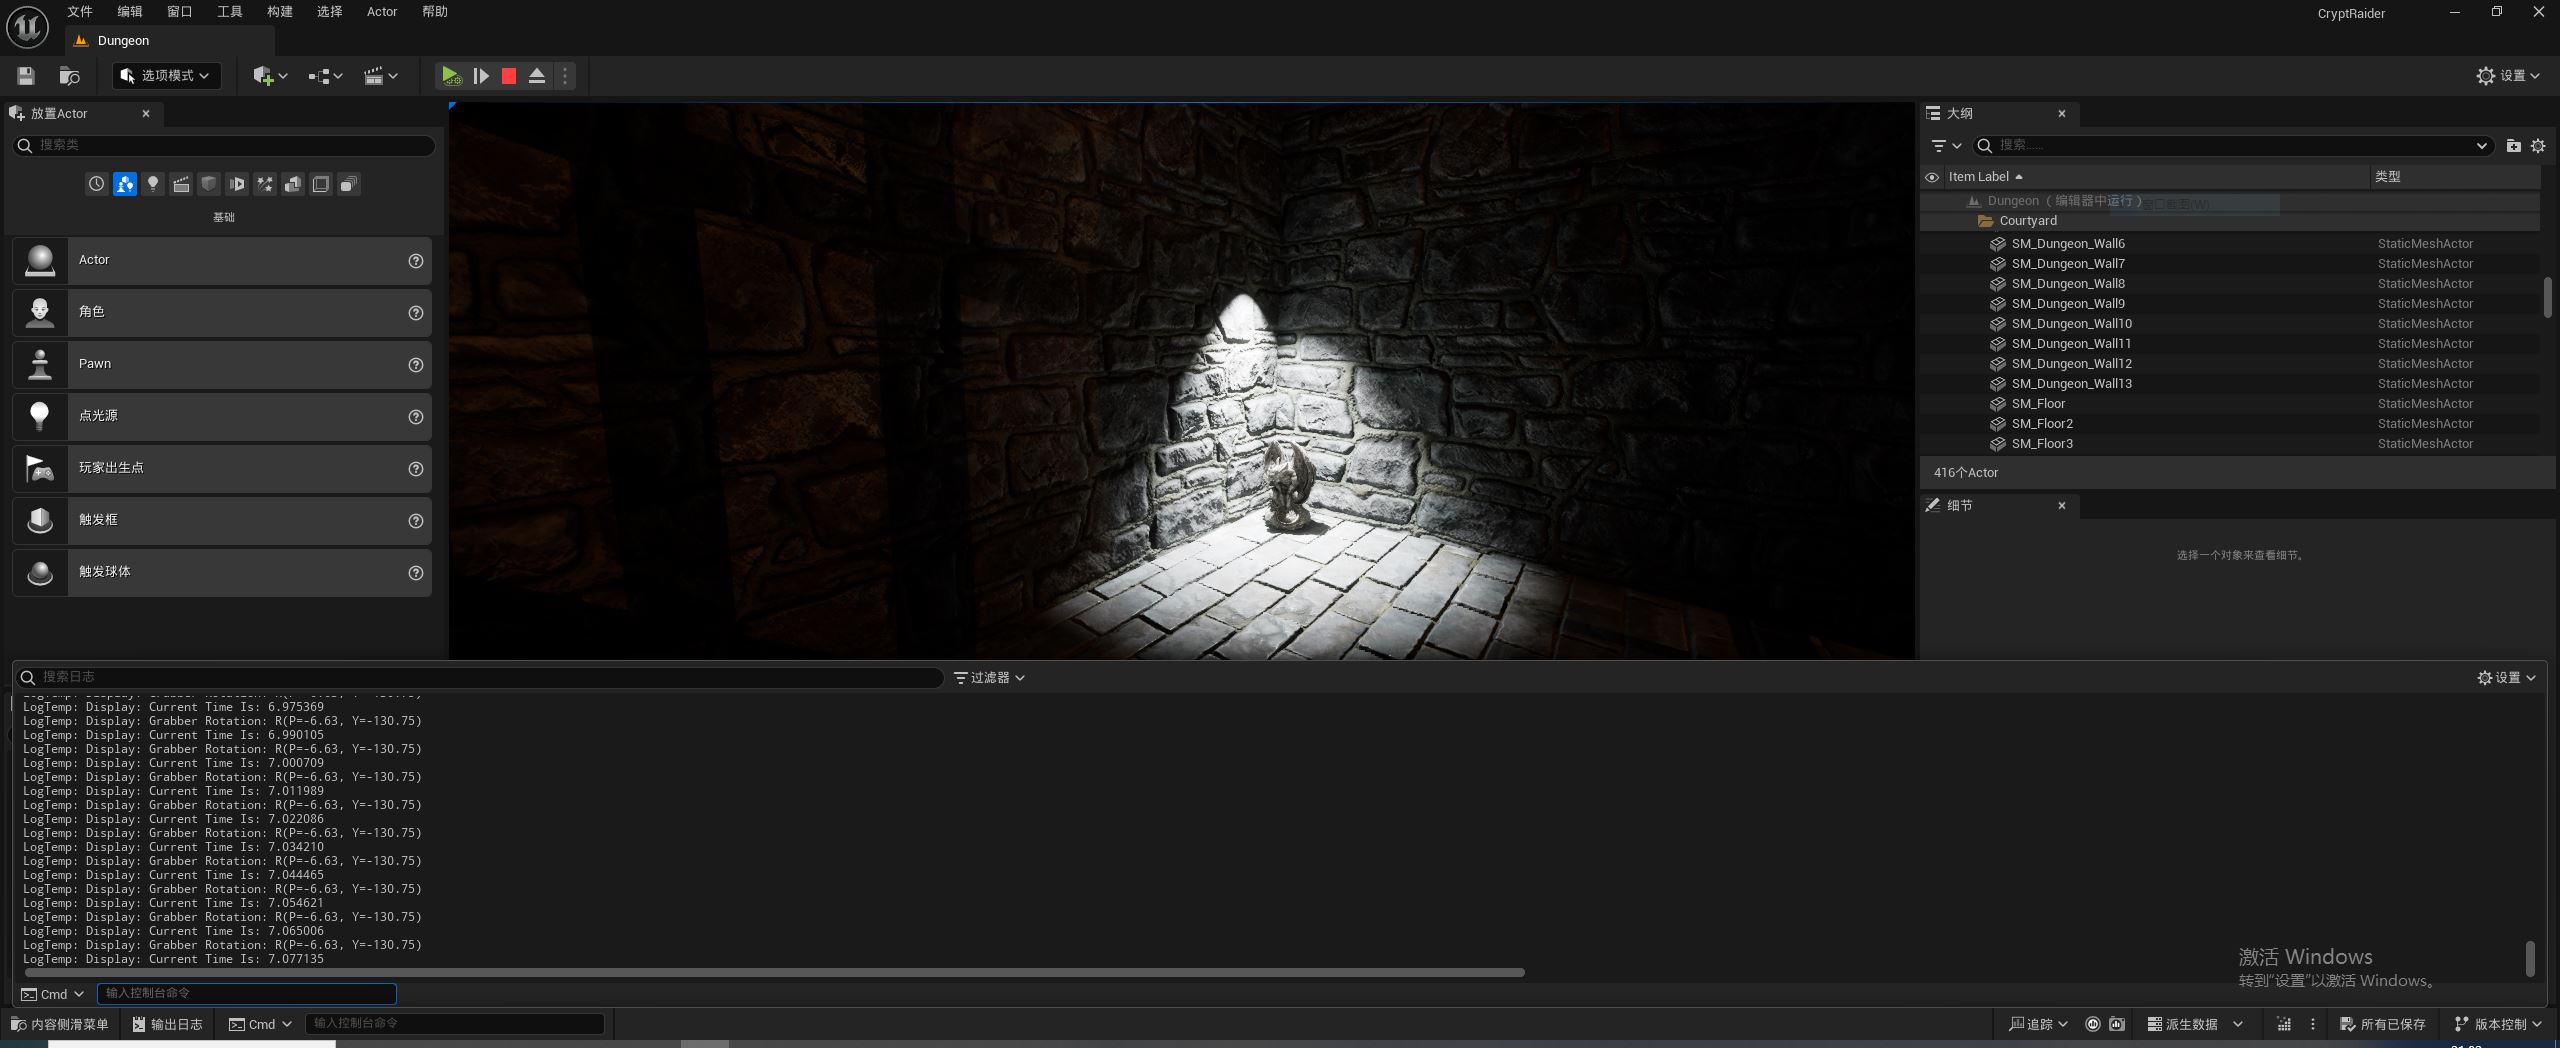
Task: Open the outliner settings gear
Action: click(2538, 146)
